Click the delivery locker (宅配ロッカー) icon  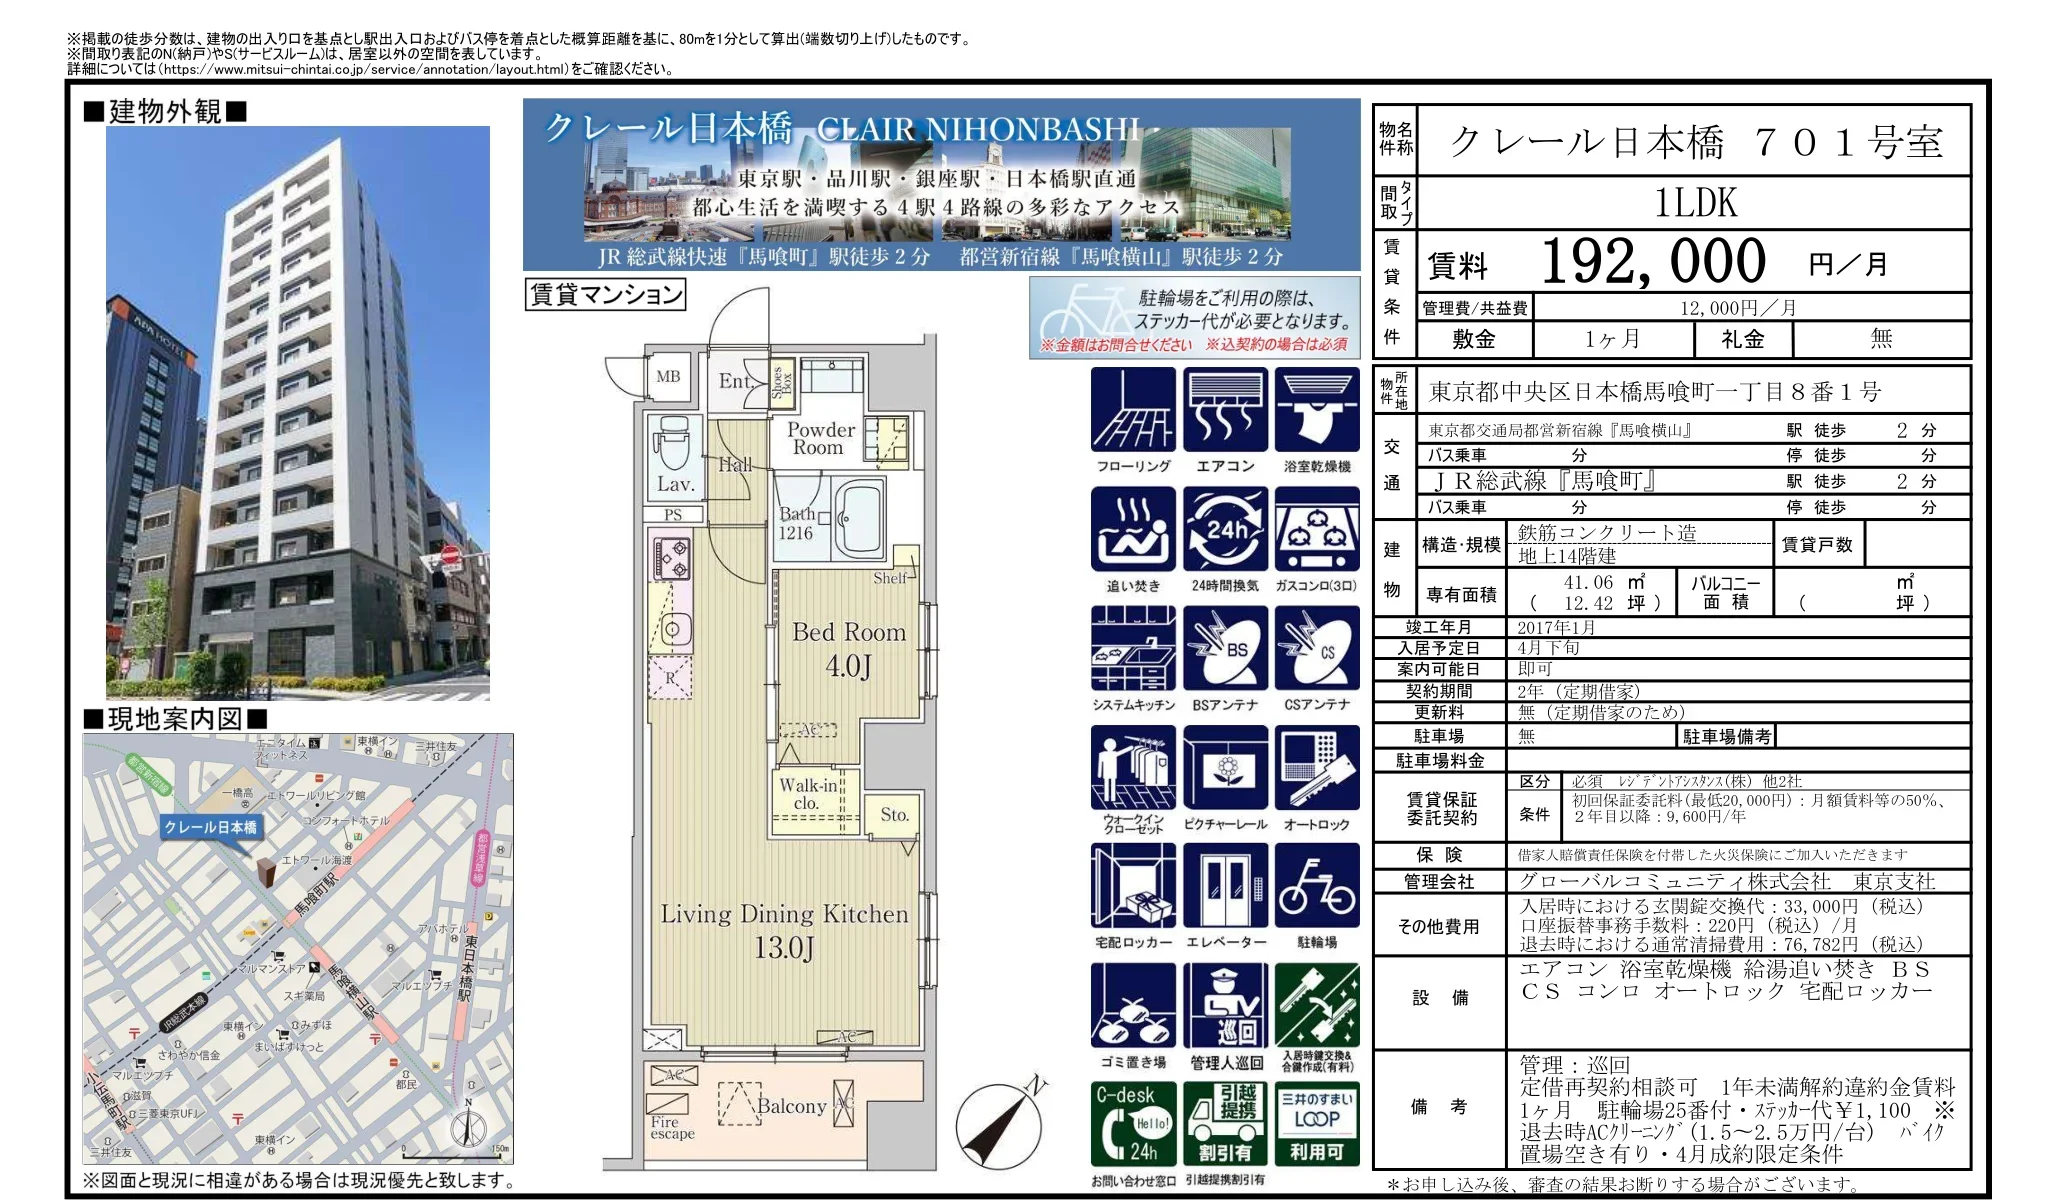pos(1132,886)
